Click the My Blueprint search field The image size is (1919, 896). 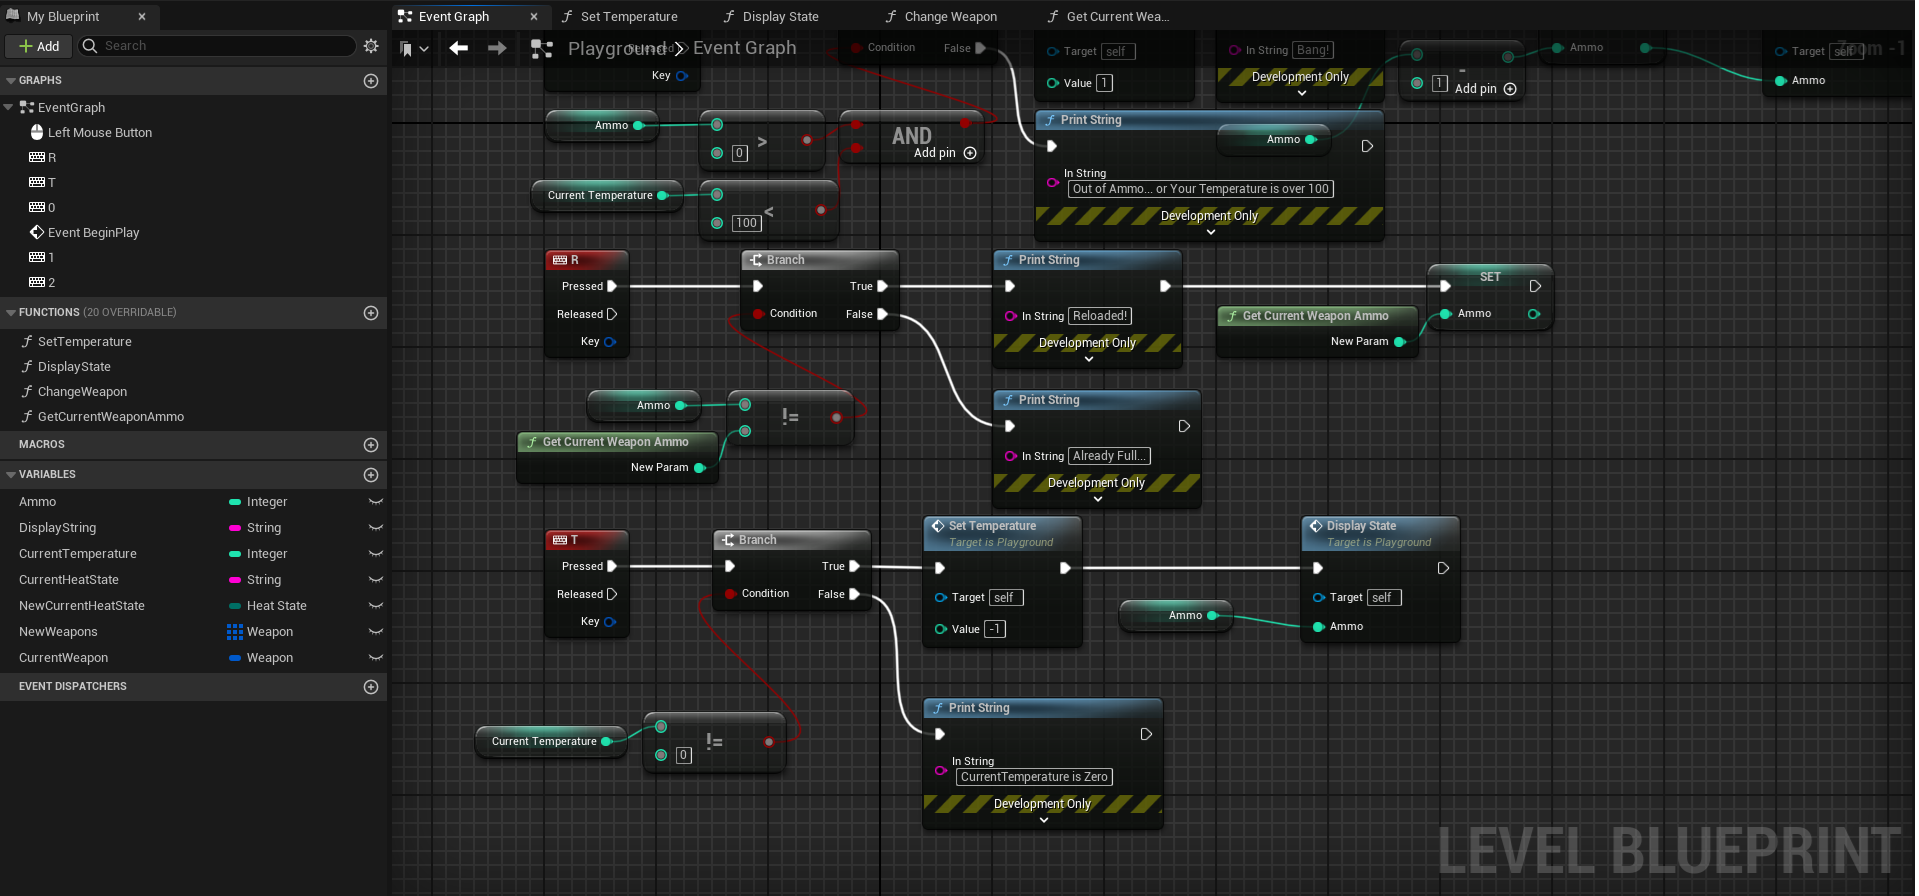point(217,46)
